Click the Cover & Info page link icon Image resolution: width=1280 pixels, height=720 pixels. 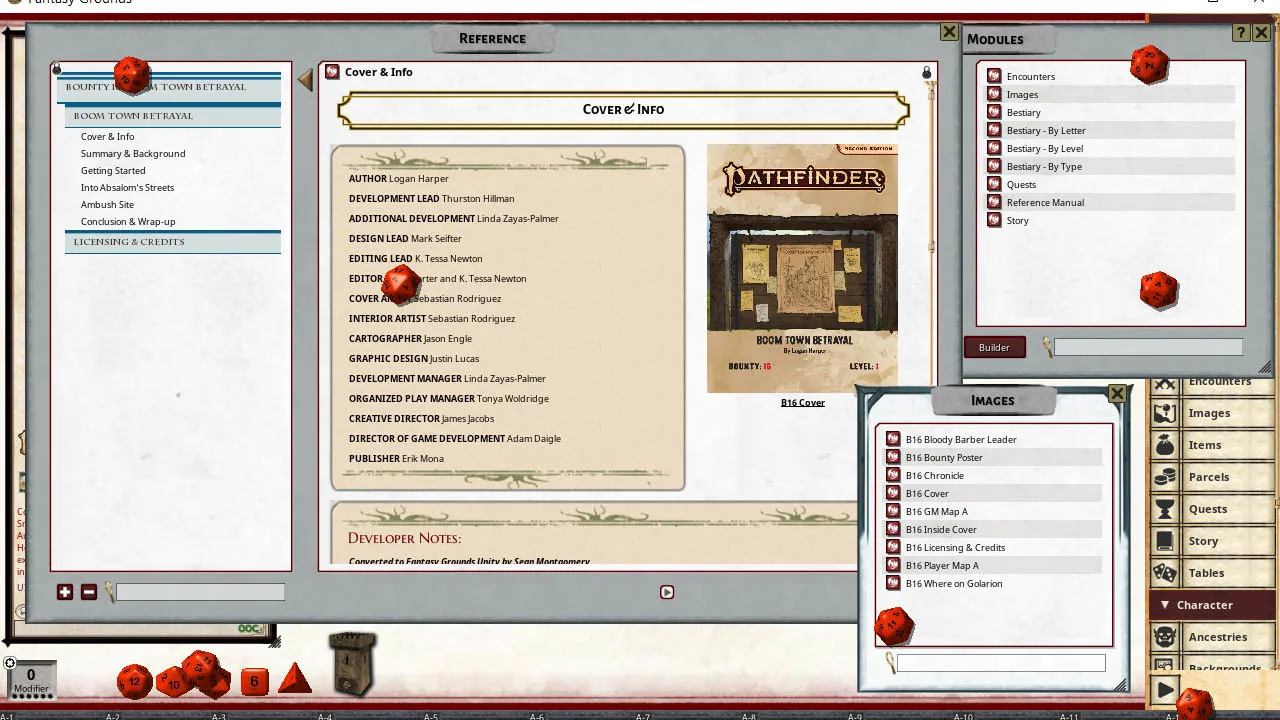(x=332, y=72)
